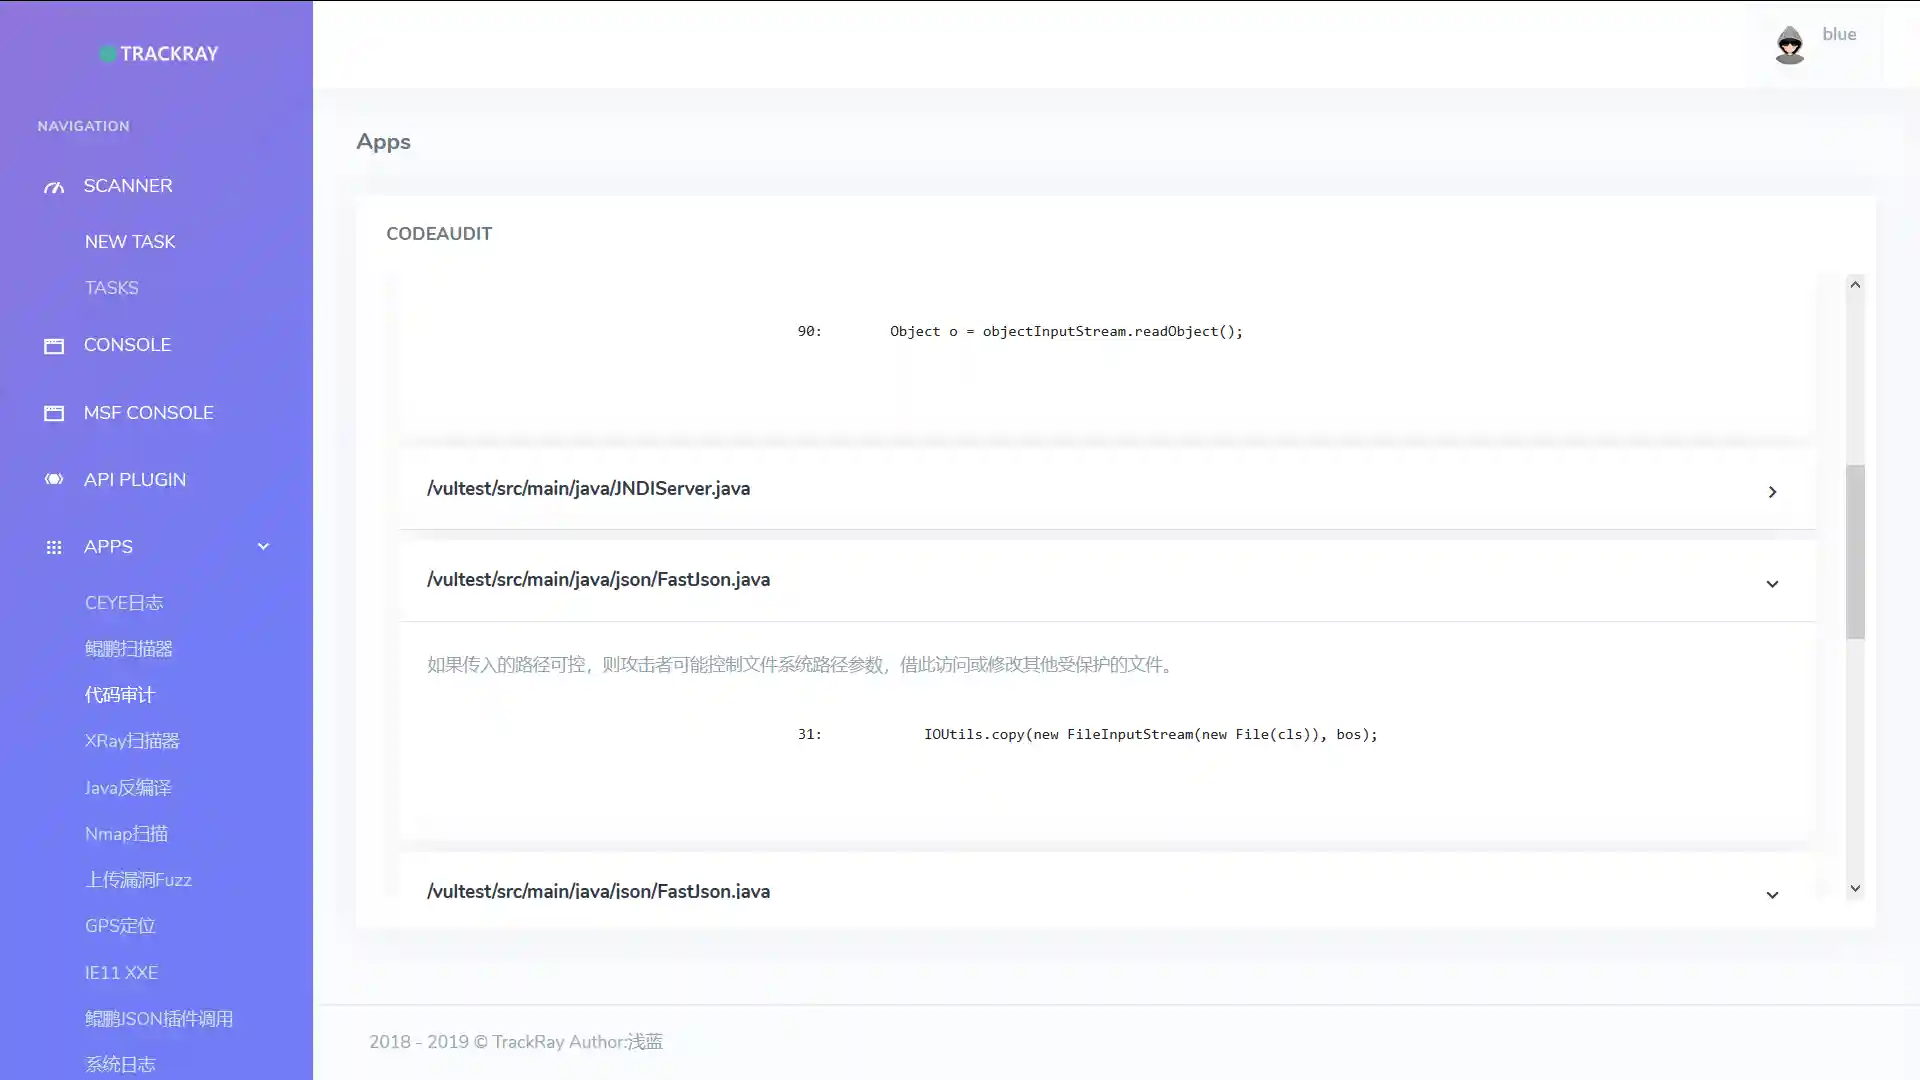Click the MSF Console window icon

[54, 413]
